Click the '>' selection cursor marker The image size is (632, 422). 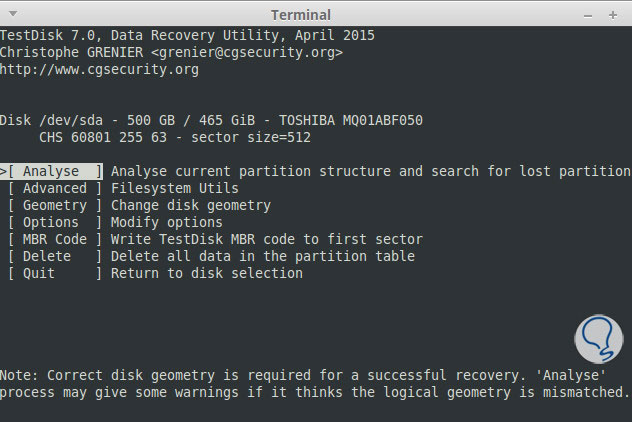coord(4,171)
